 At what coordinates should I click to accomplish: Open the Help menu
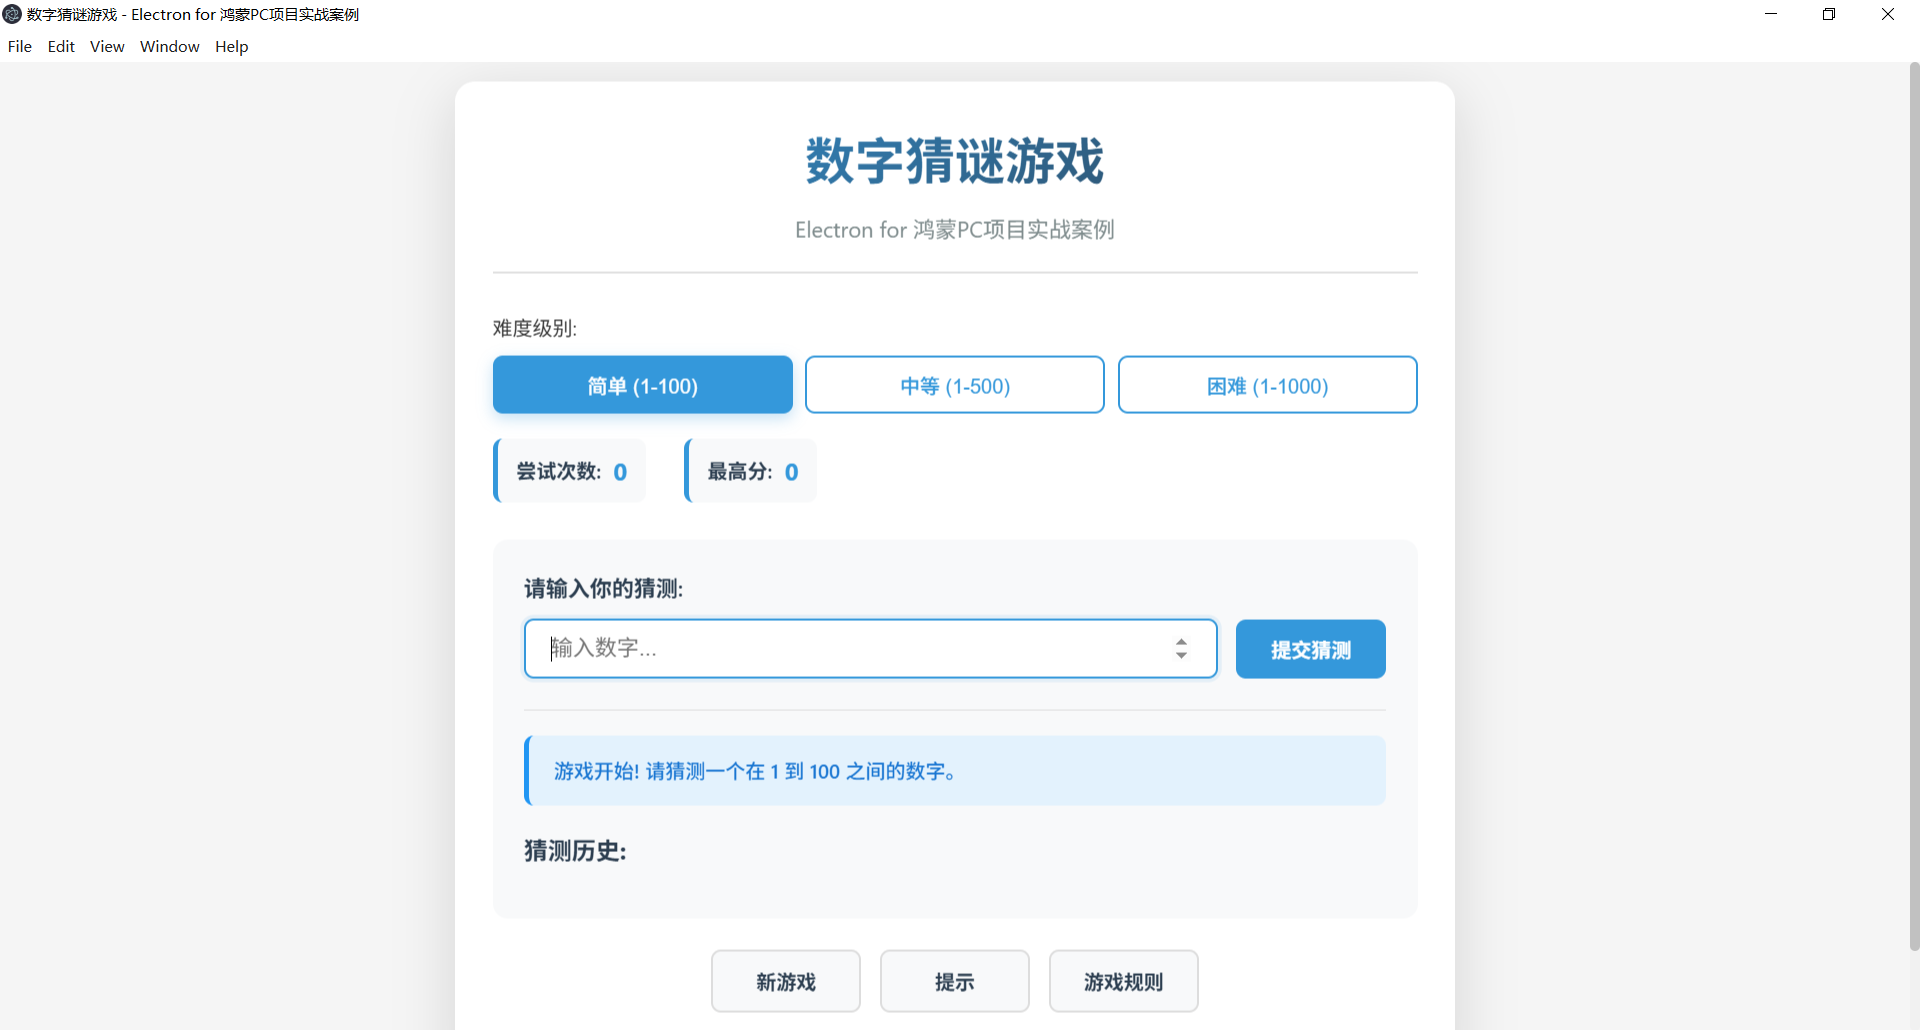pos(231,46)
